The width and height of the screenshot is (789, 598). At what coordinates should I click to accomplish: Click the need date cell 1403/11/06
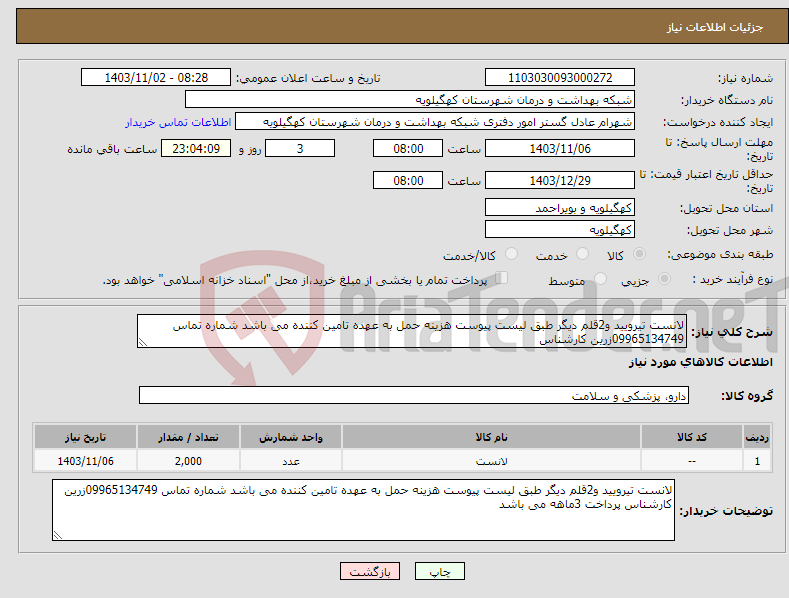tap(86, 461)
